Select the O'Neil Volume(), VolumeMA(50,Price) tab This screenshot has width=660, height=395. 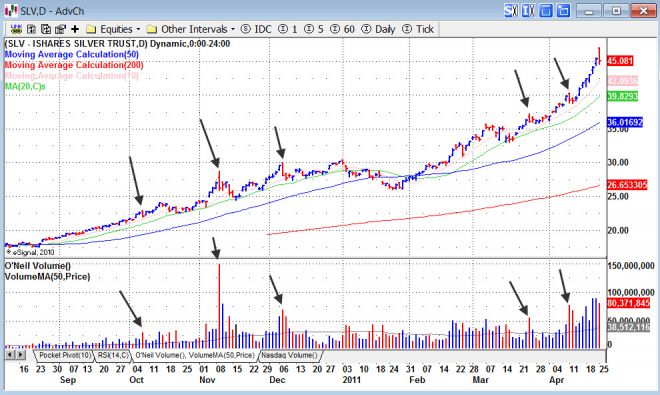click(194, 355)
